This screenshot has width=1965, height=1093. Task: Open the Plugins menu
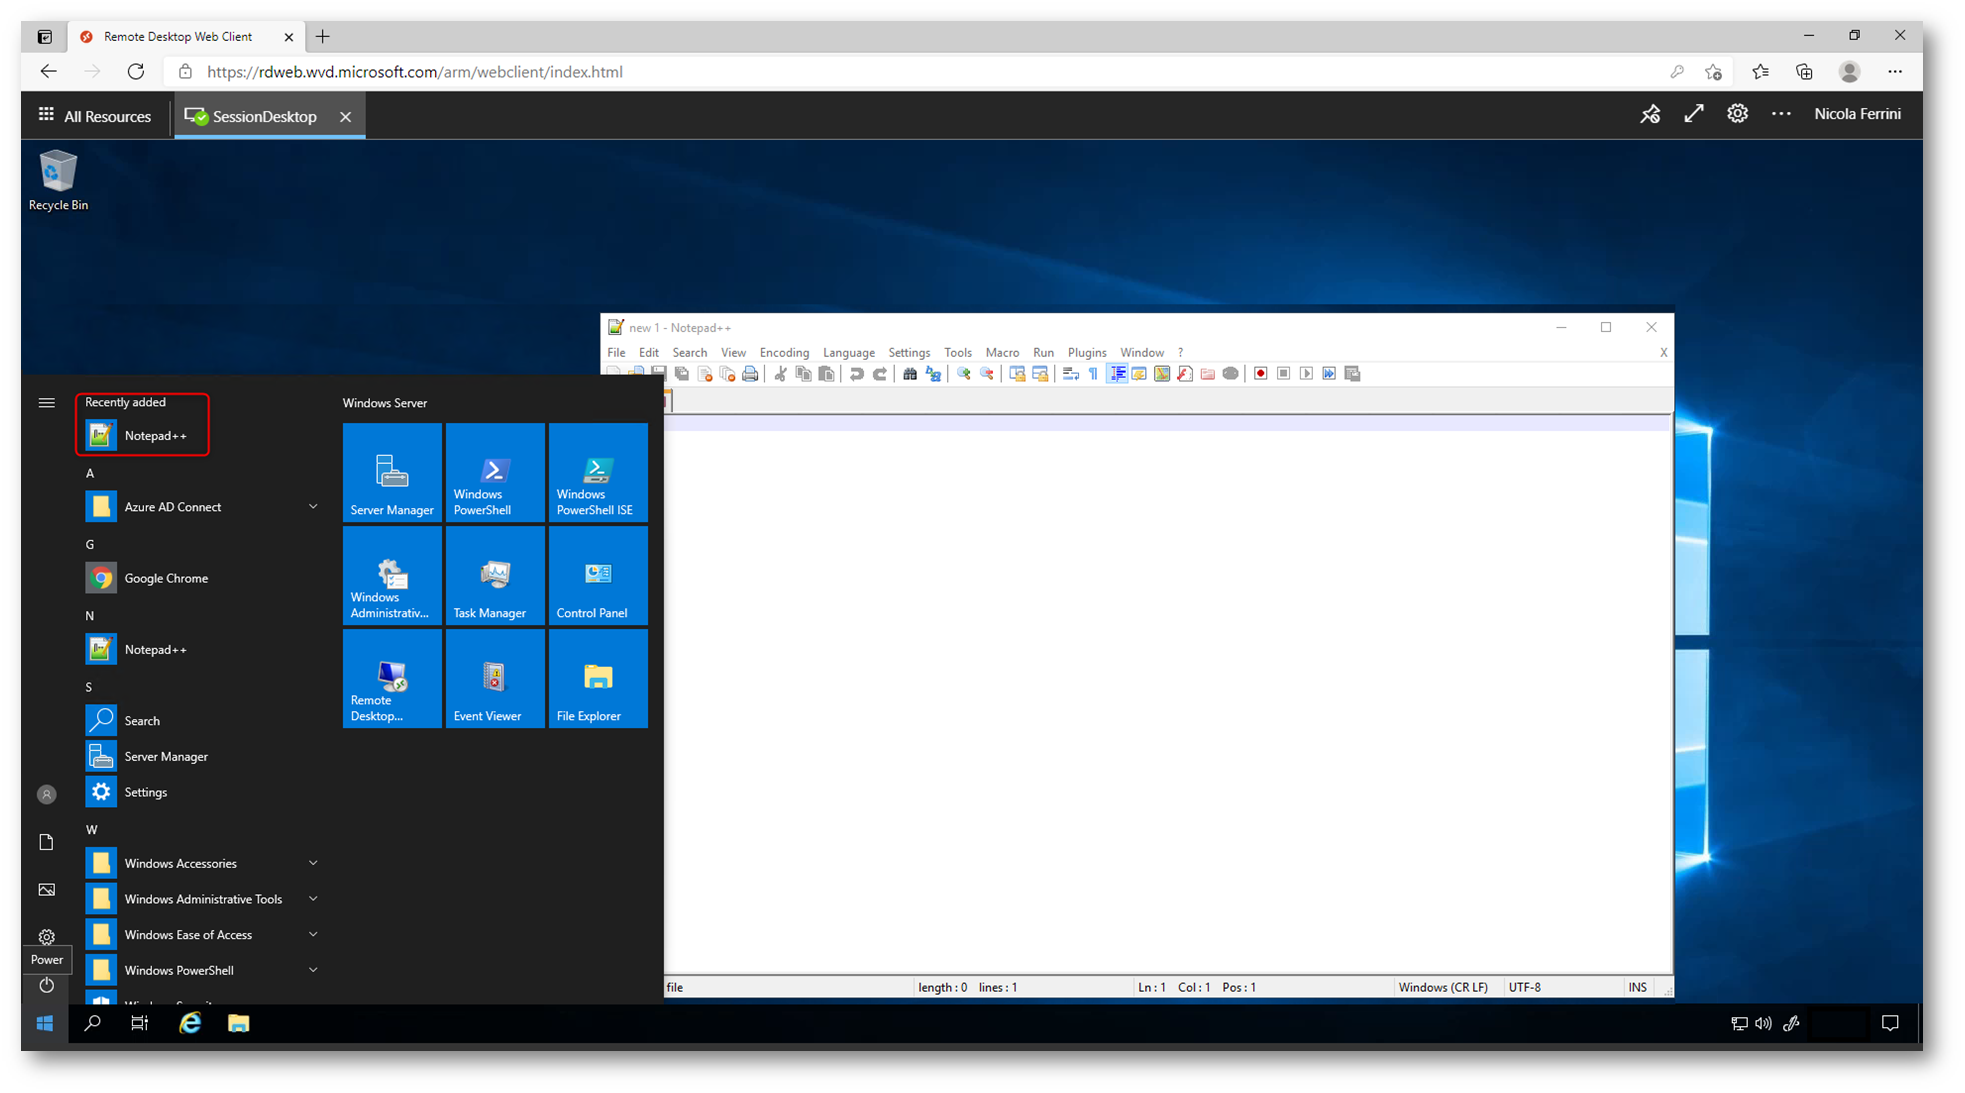point(1086,353)
